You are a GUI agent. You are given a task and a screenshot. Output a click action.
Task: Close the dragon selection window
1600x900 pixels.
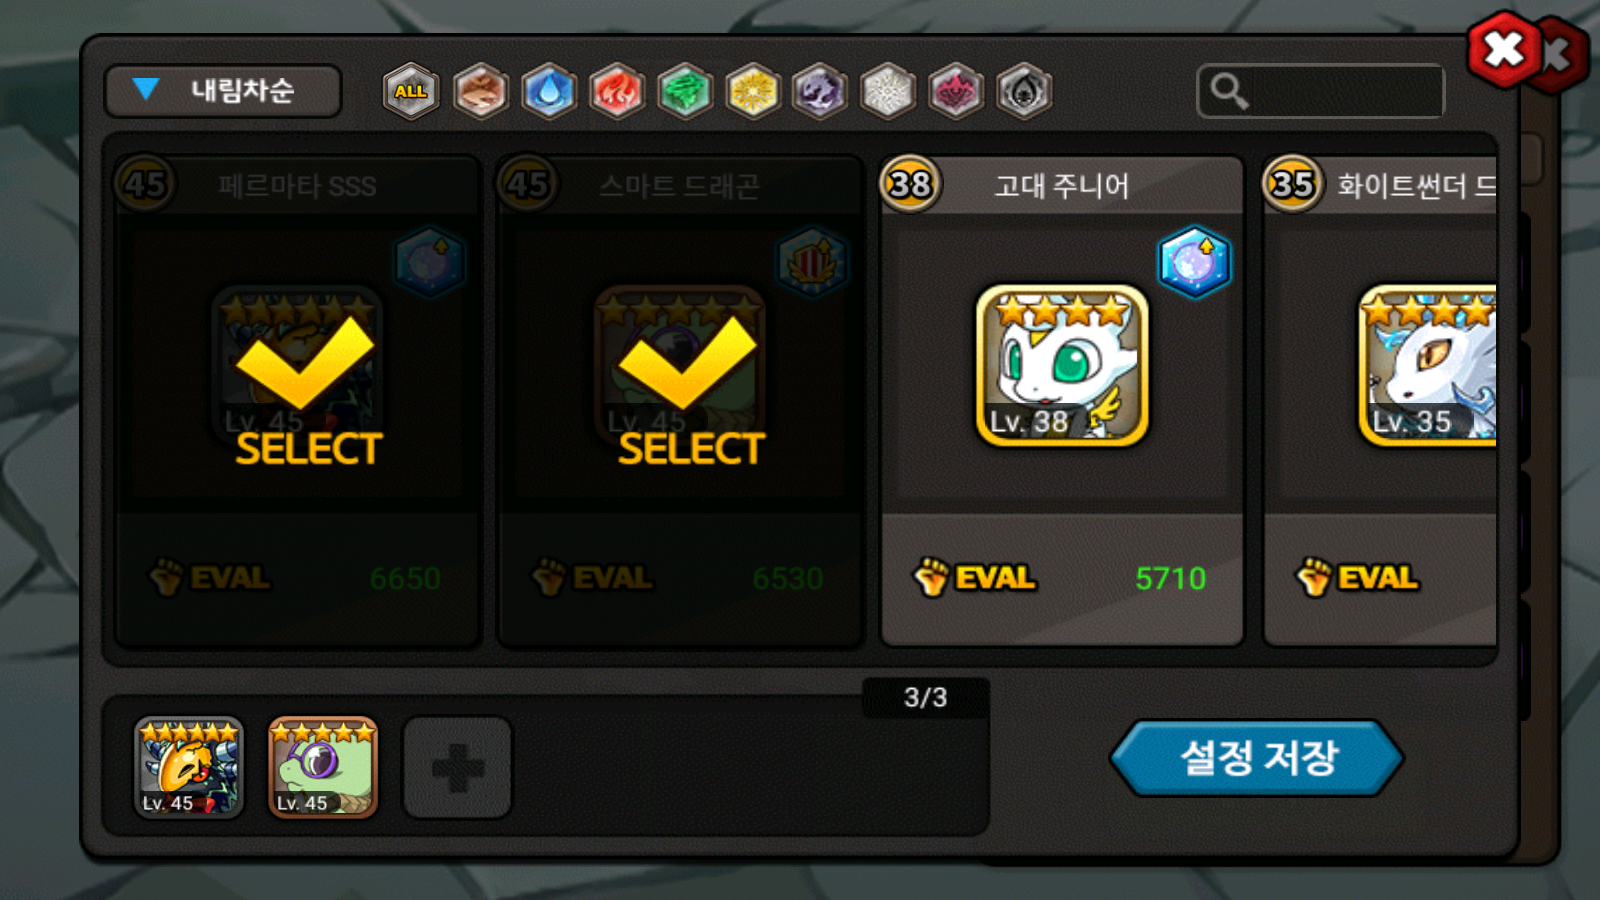(1504, 49)
